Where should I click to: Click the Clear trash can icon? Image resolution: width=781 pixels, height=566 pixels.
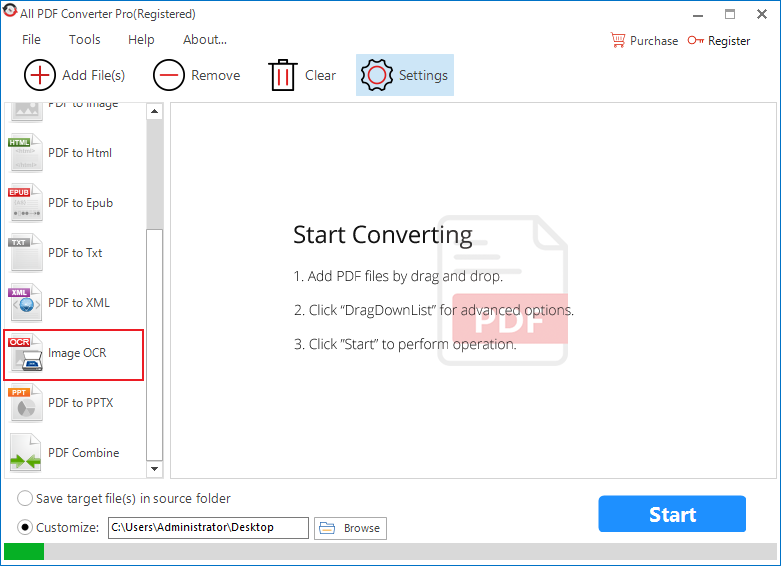pyautogui.click(x=282, y=75)
